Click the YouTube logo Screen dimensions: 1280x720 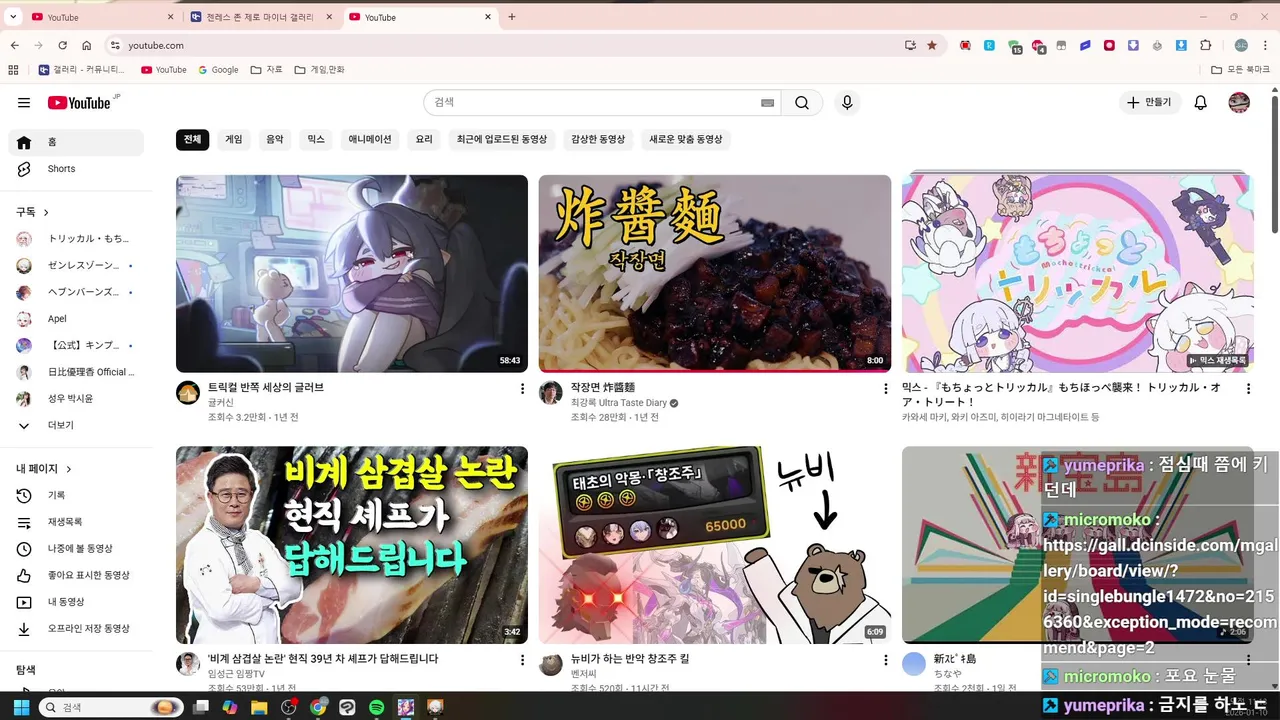pyautogui.click(x=80, y=103)
